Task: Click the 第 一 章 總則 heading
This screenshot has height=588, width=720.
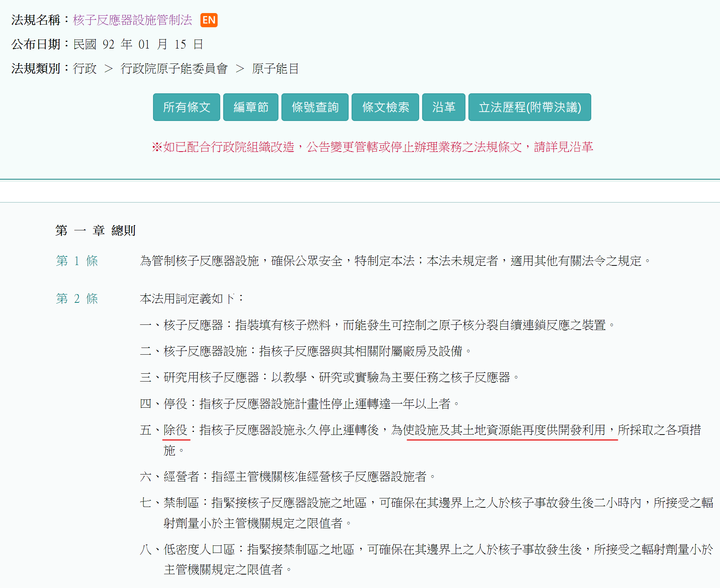Action: click(x=96, y=230)
